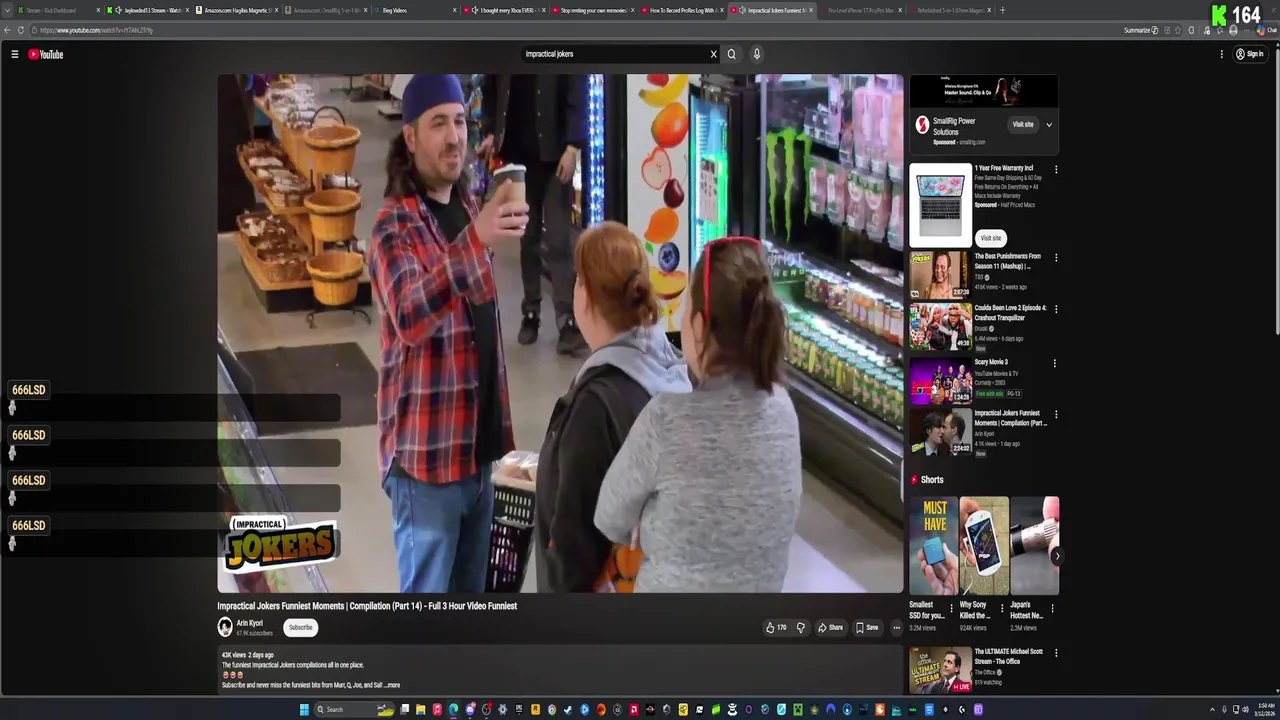
Task: Open options for Compilation Part video by Arin Kyori
Action: pos(1056,415)
